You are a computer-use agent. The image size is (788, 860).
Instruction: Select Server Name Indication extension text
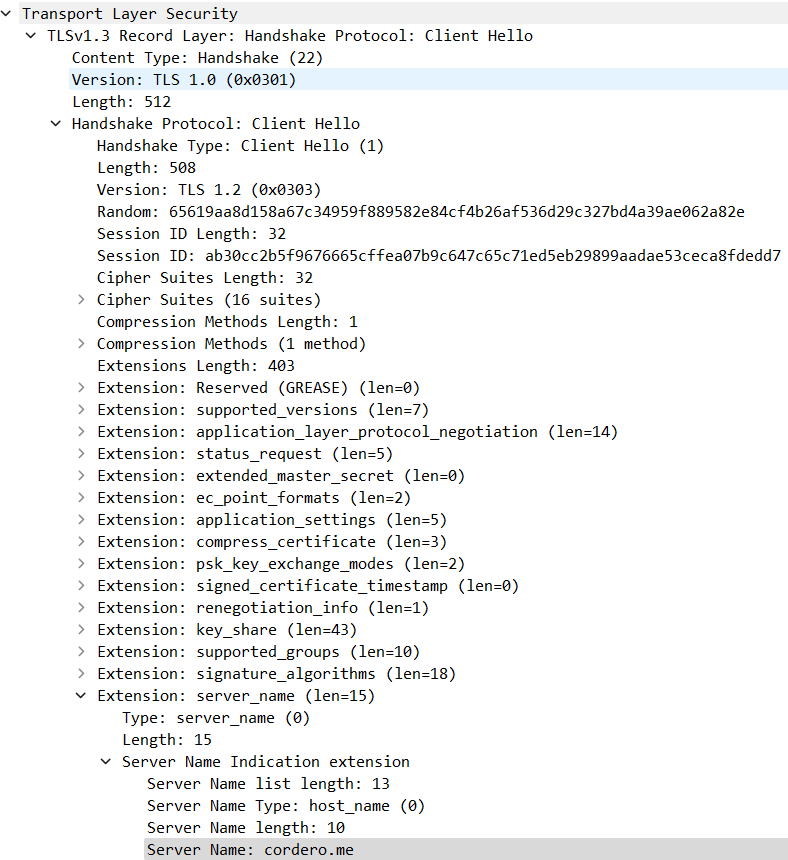click(266, 761)
